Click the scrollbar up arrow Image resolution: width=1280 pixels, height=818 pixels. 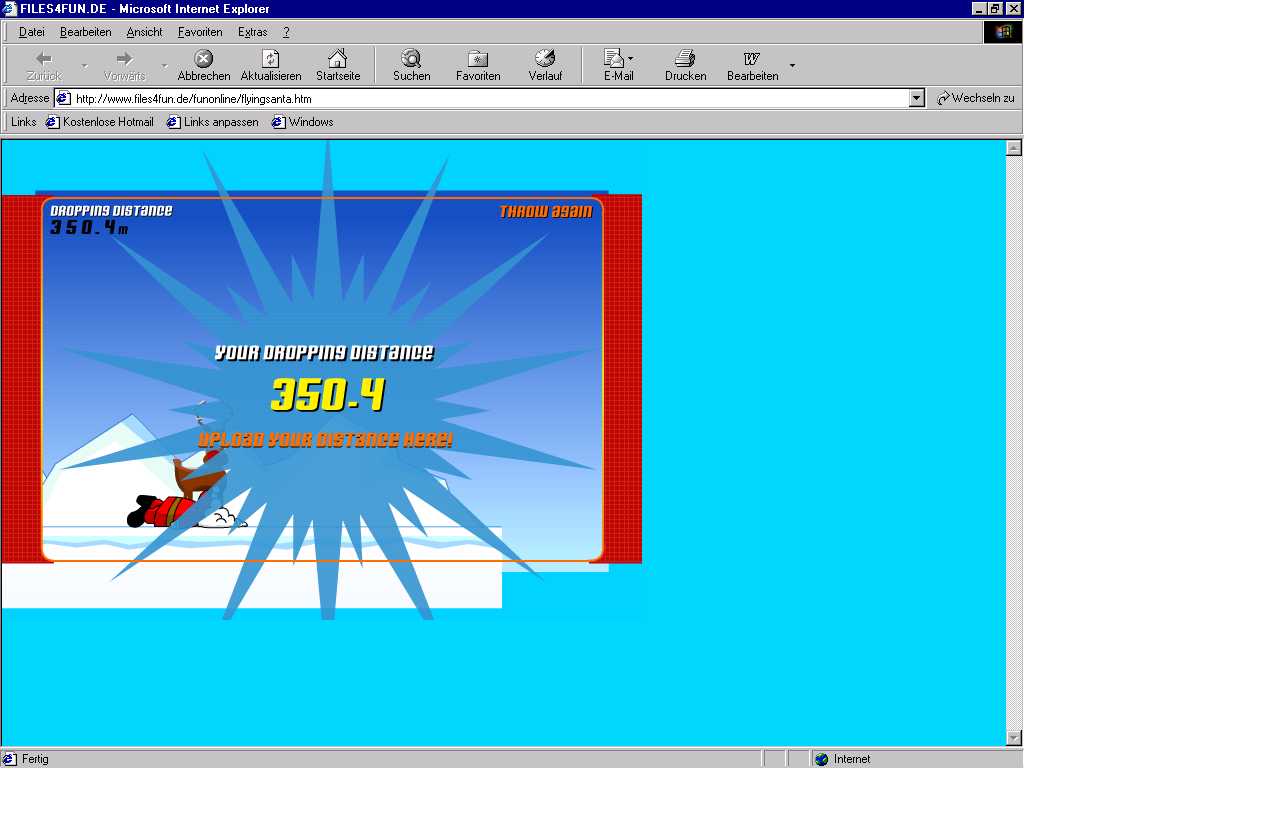coord(1014,148)
